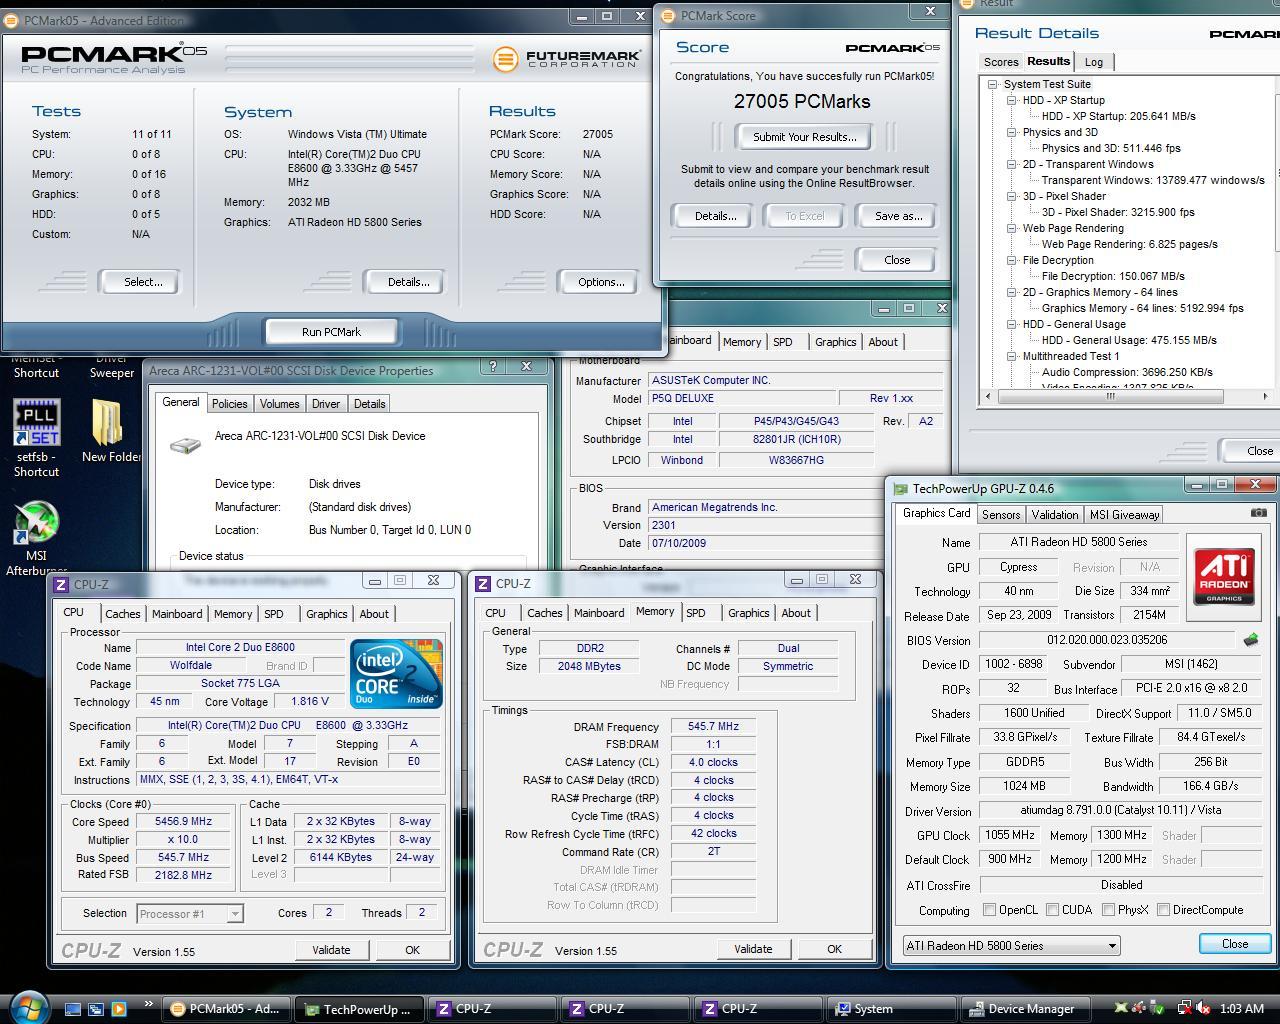Click Details... in the PCMark Score dialog
This screenshot has width=1280, height=1024.
click(715, 216)
